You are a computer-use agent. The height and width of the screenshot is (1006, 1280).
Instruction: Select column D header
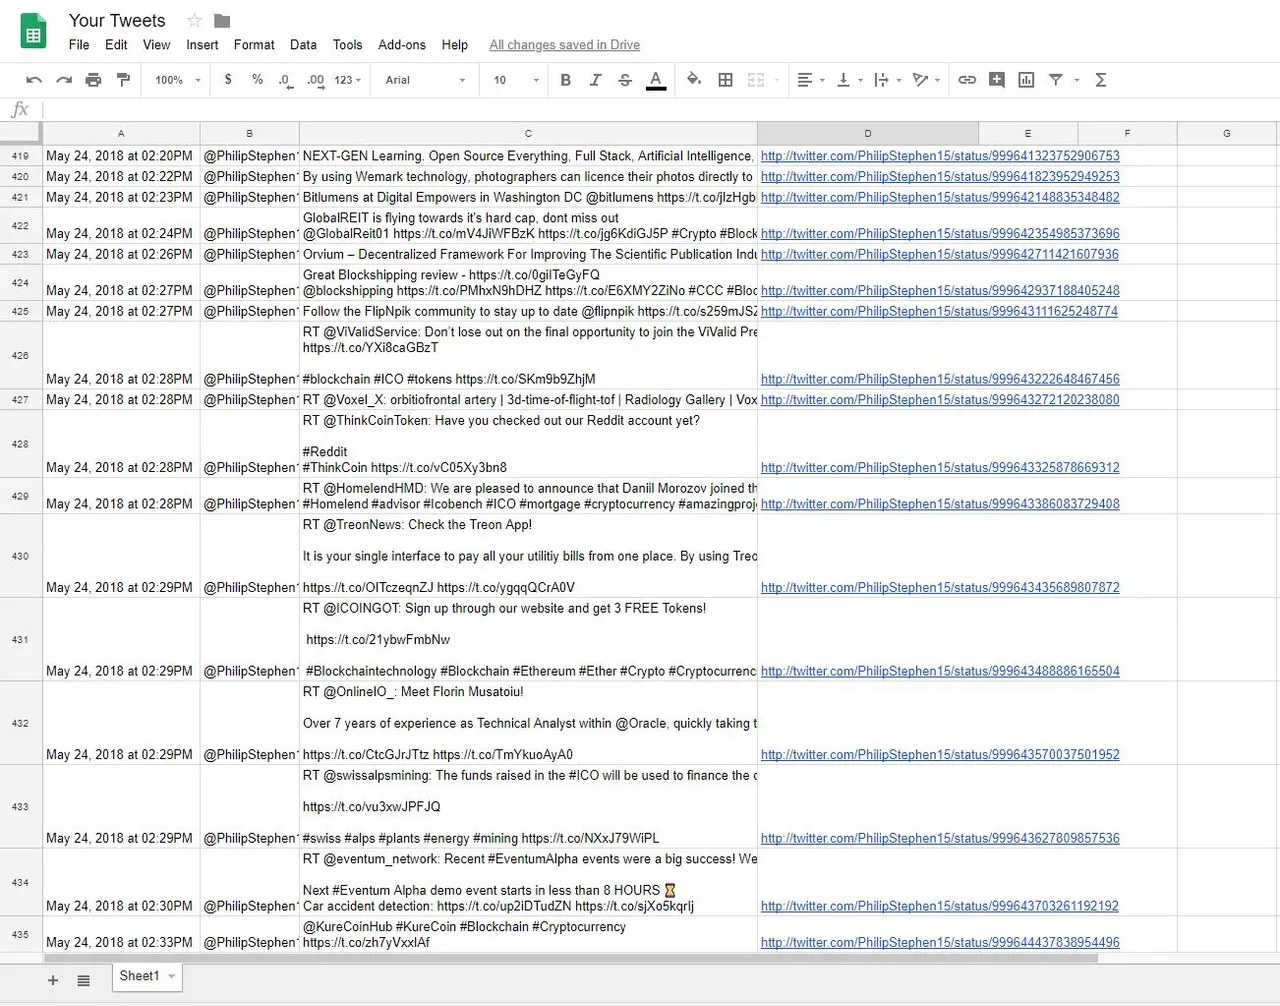click(x=867, y=133)
